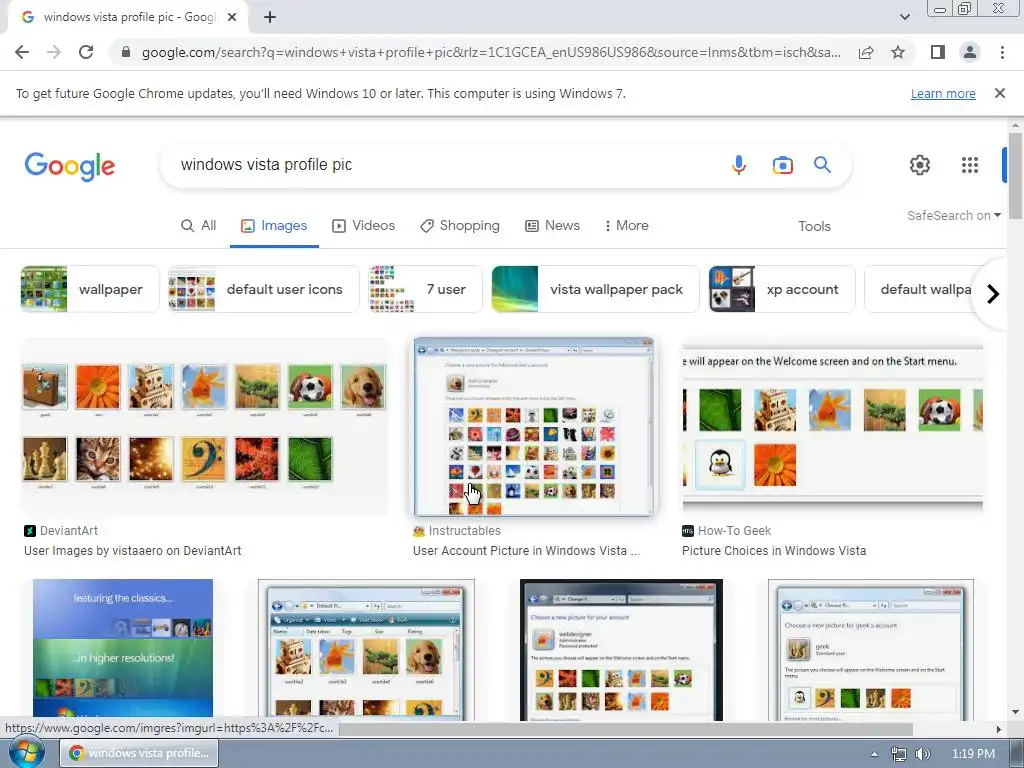Select Chrome window in the taskbar

tap(139, 753)
